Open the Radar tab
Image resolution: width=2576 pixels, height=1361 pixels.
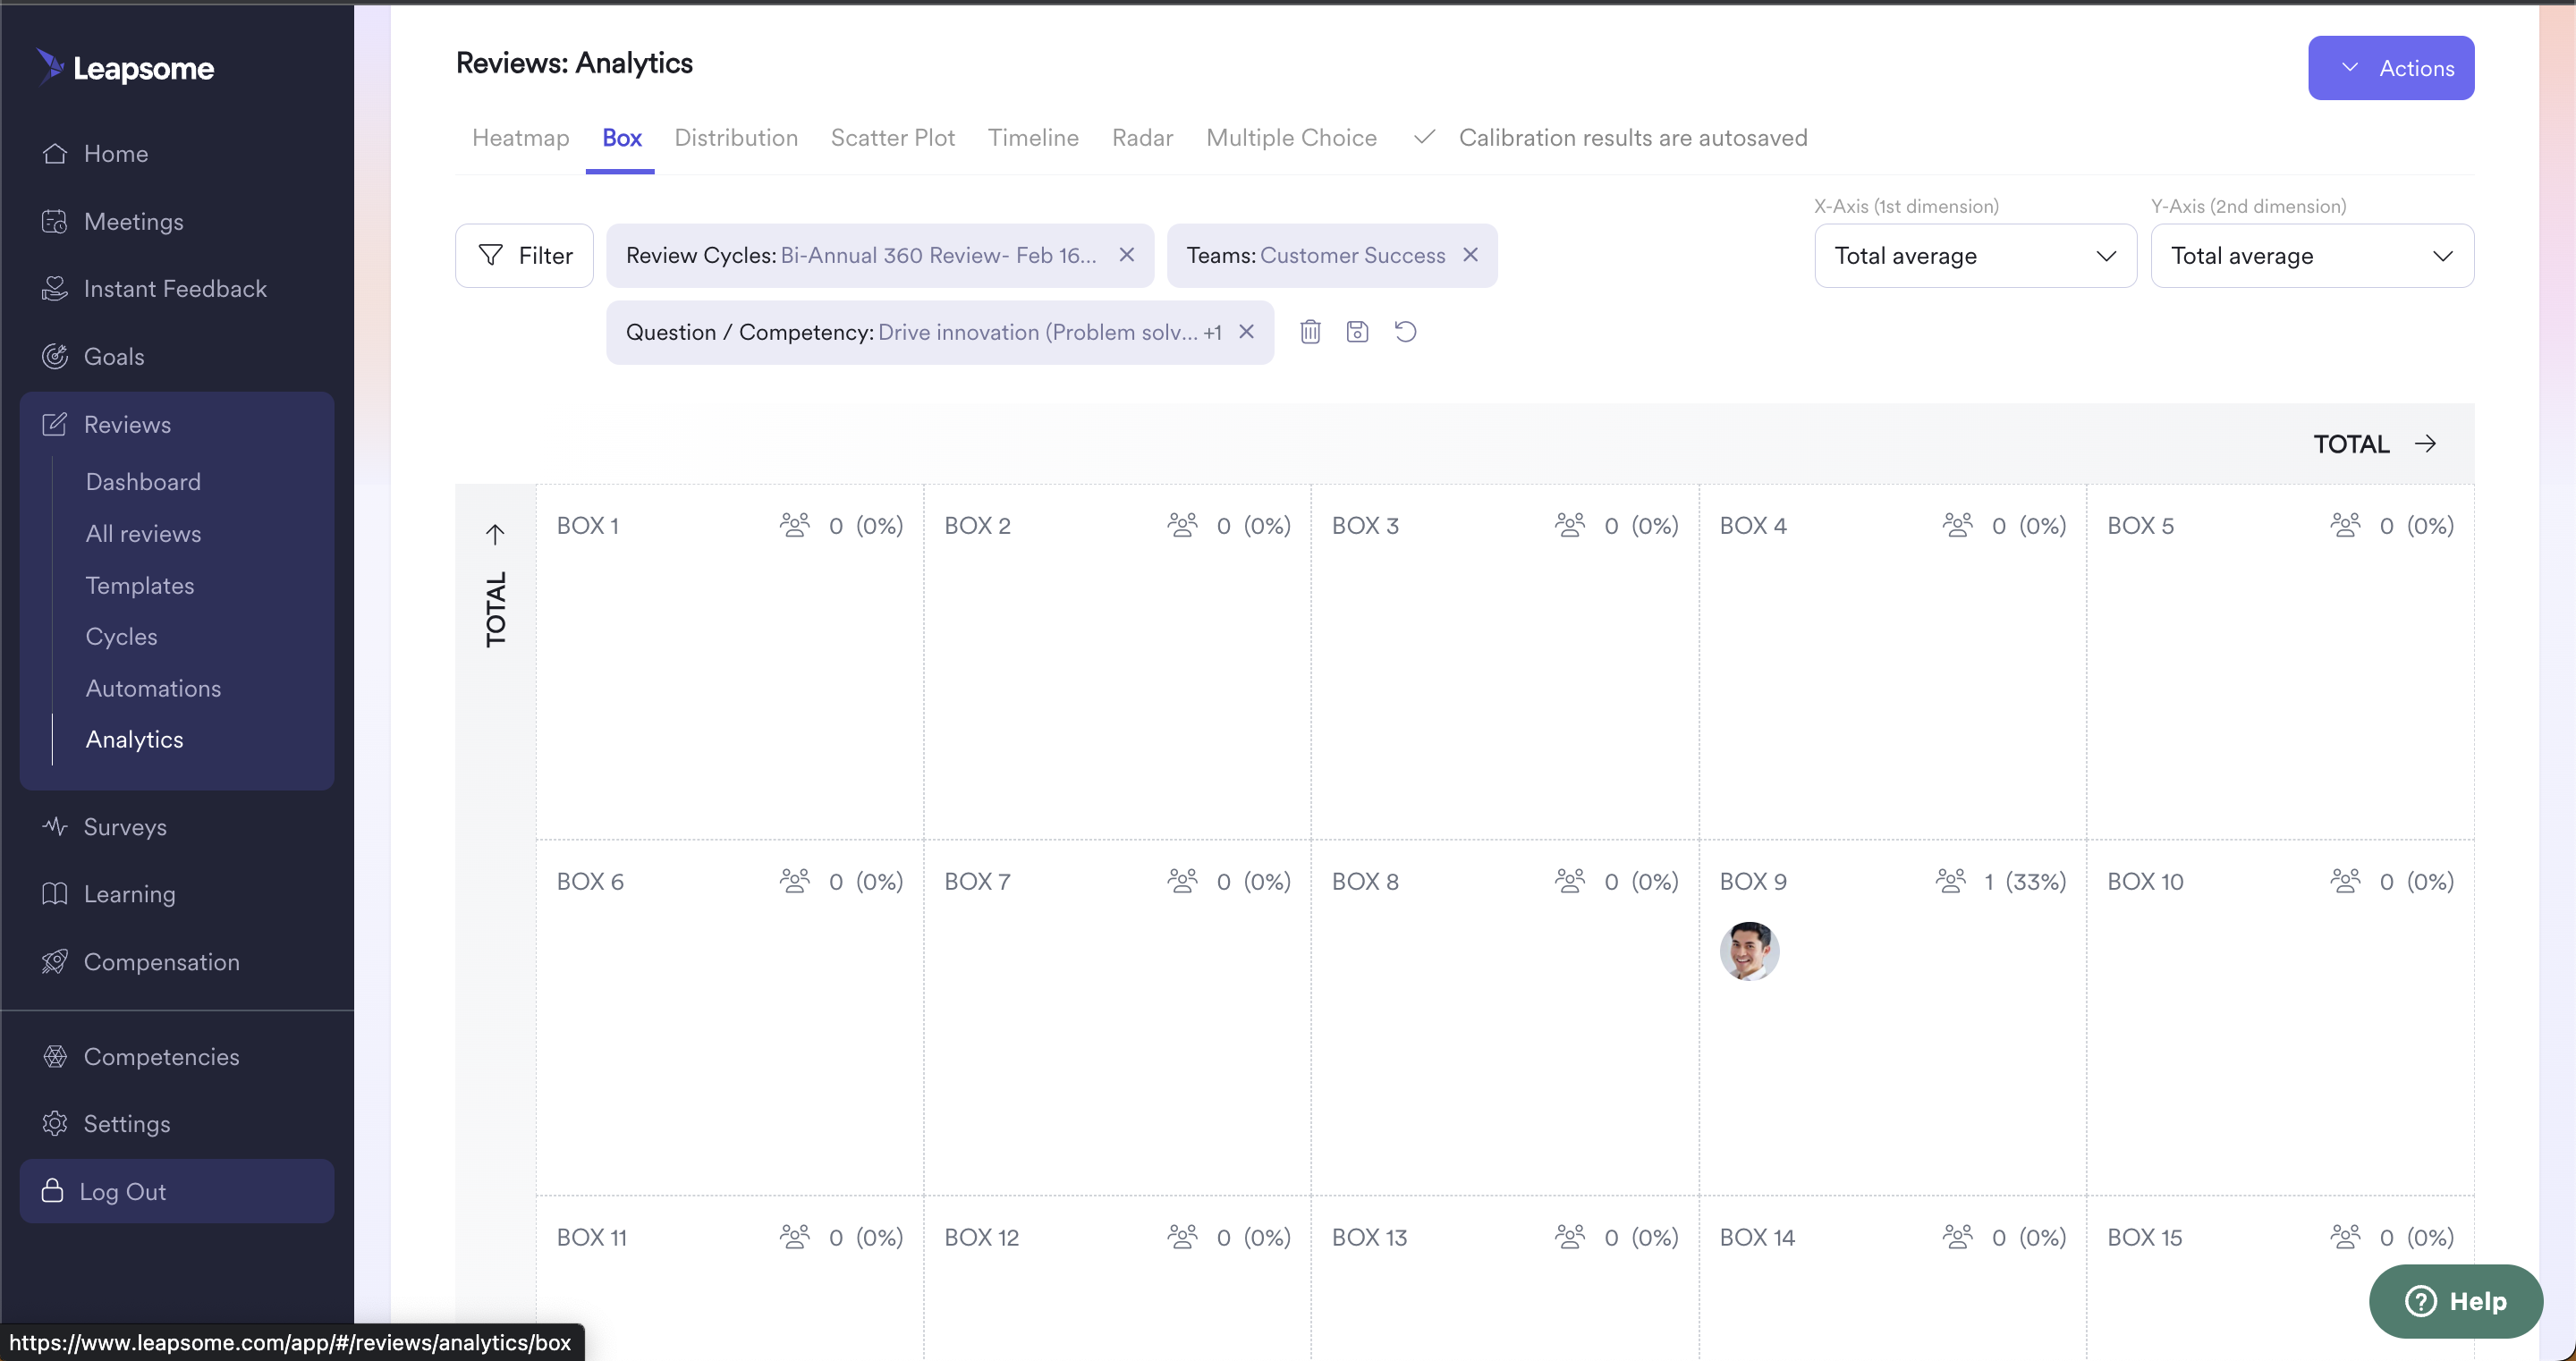[1142, 137]
